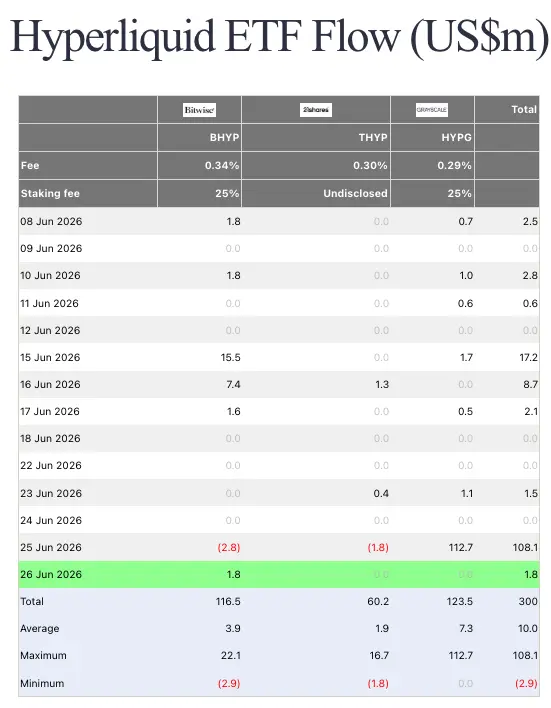Click the Maximum summary row label
Screen dimensions: 551x708
[43, 655]
